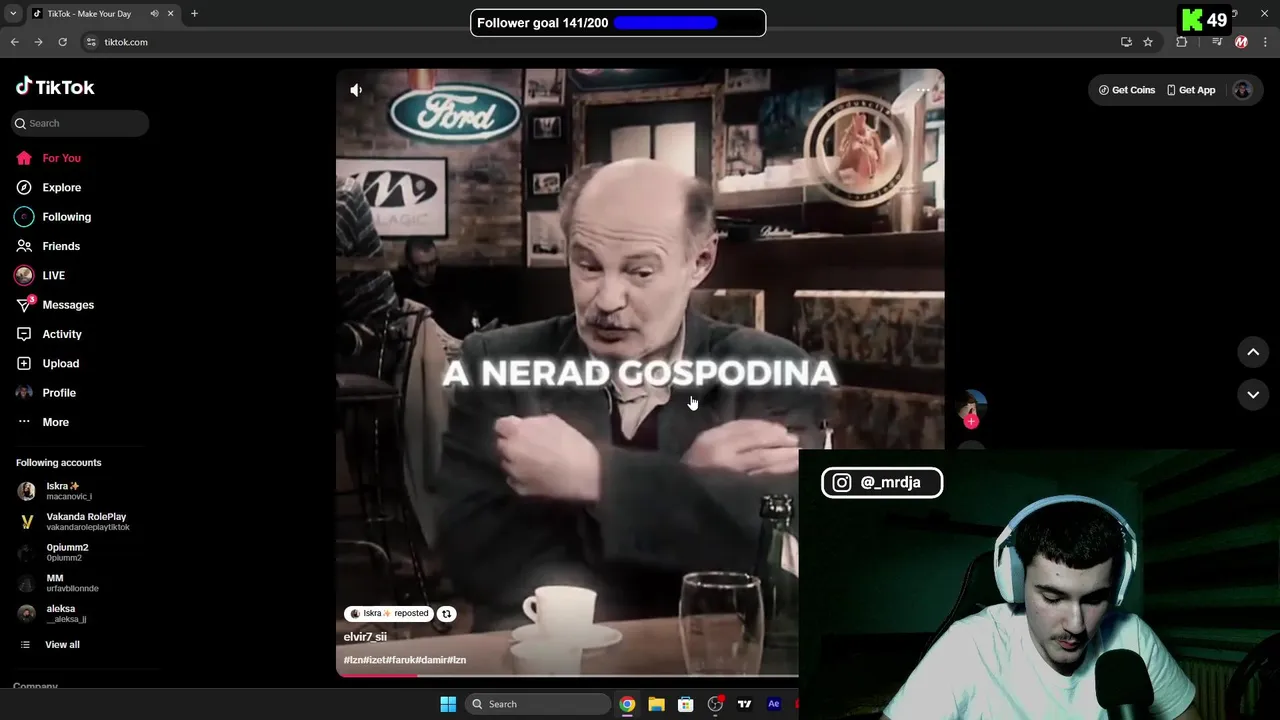Open TradingView from taskbar
1280x720 pixels.
(x=744, y=704)
